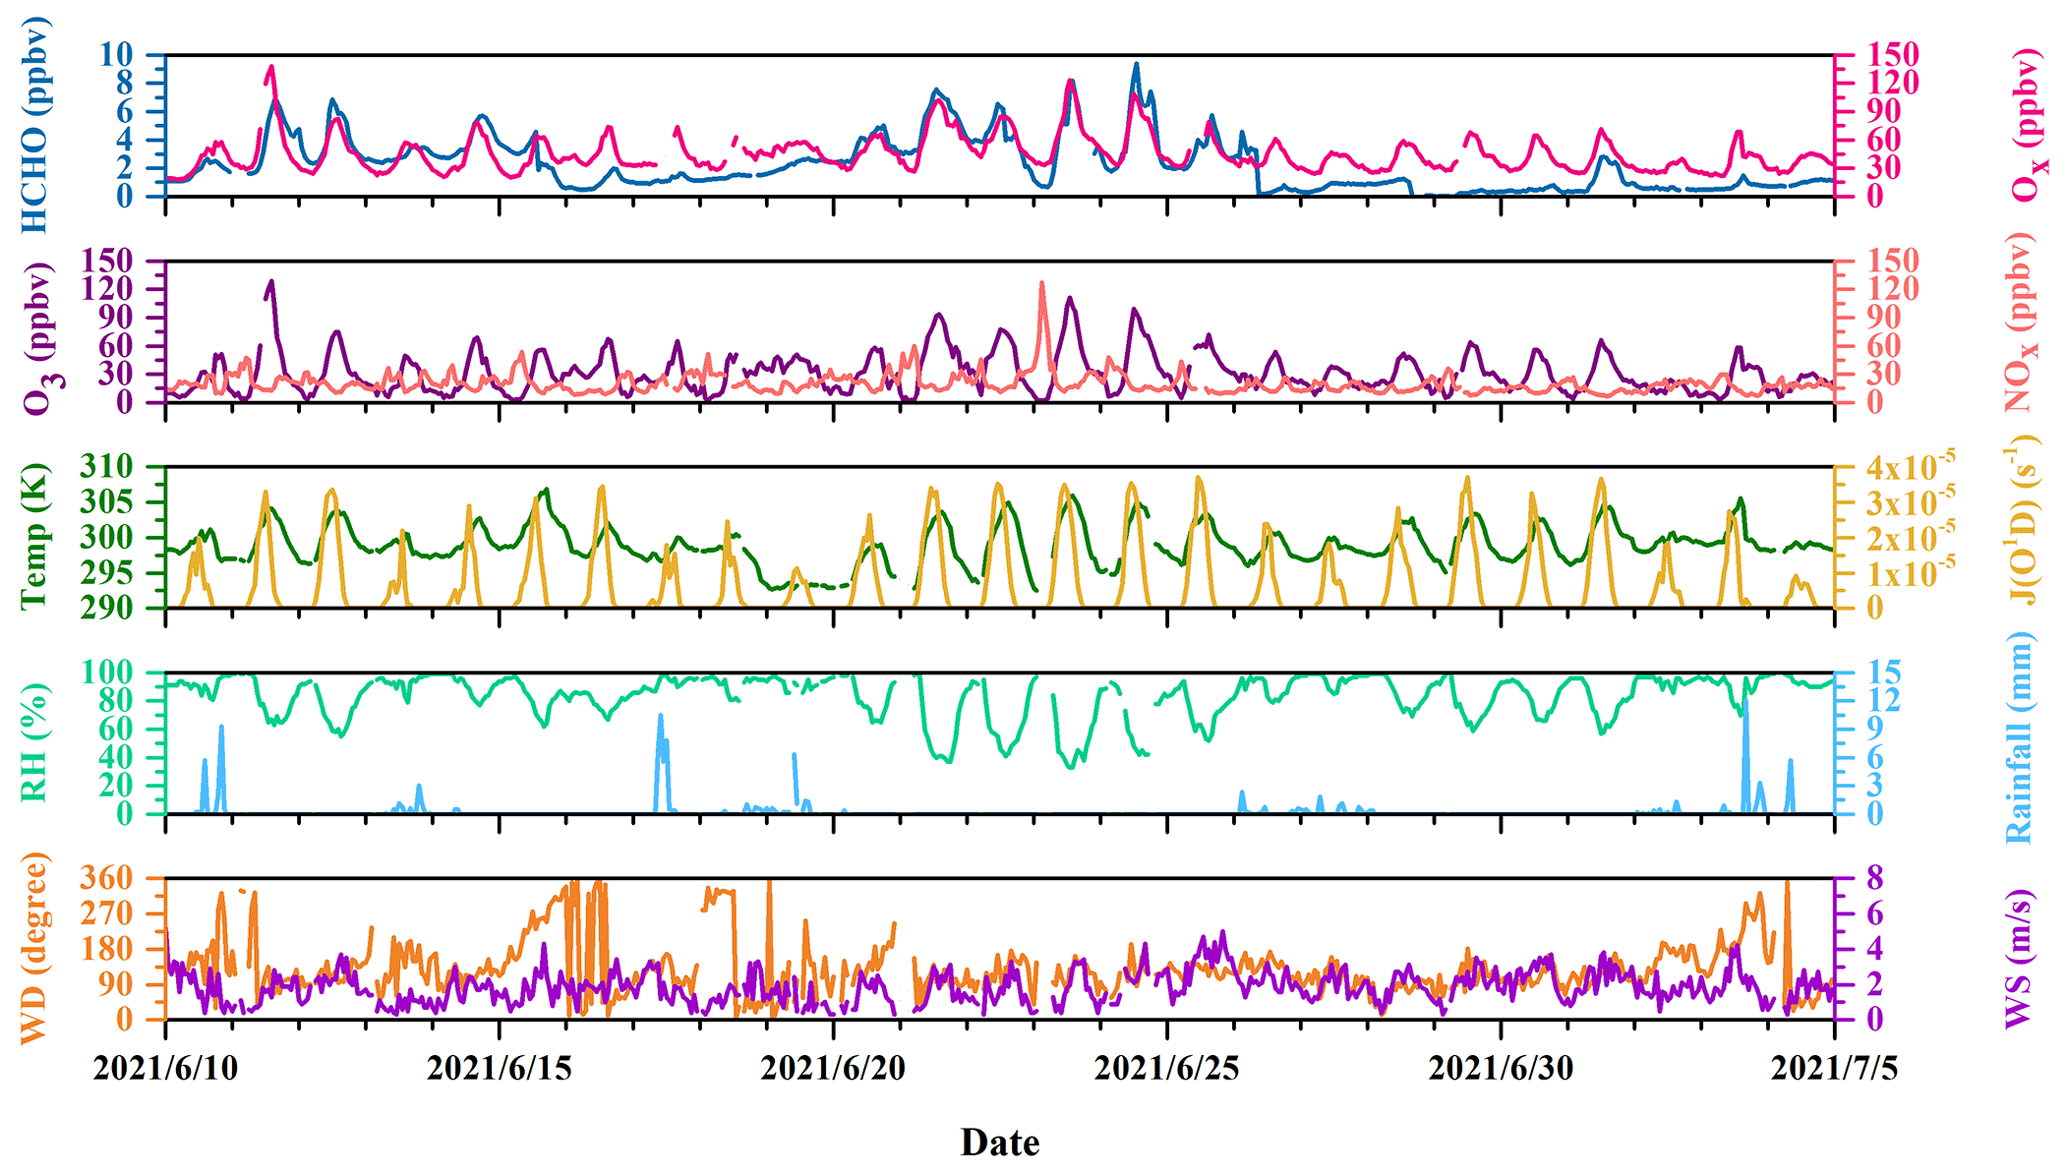Click the 2021/6/30 date tick label
Image resolution: width=2067 pixels, height=1175 pixels.
[1500, 1068]
